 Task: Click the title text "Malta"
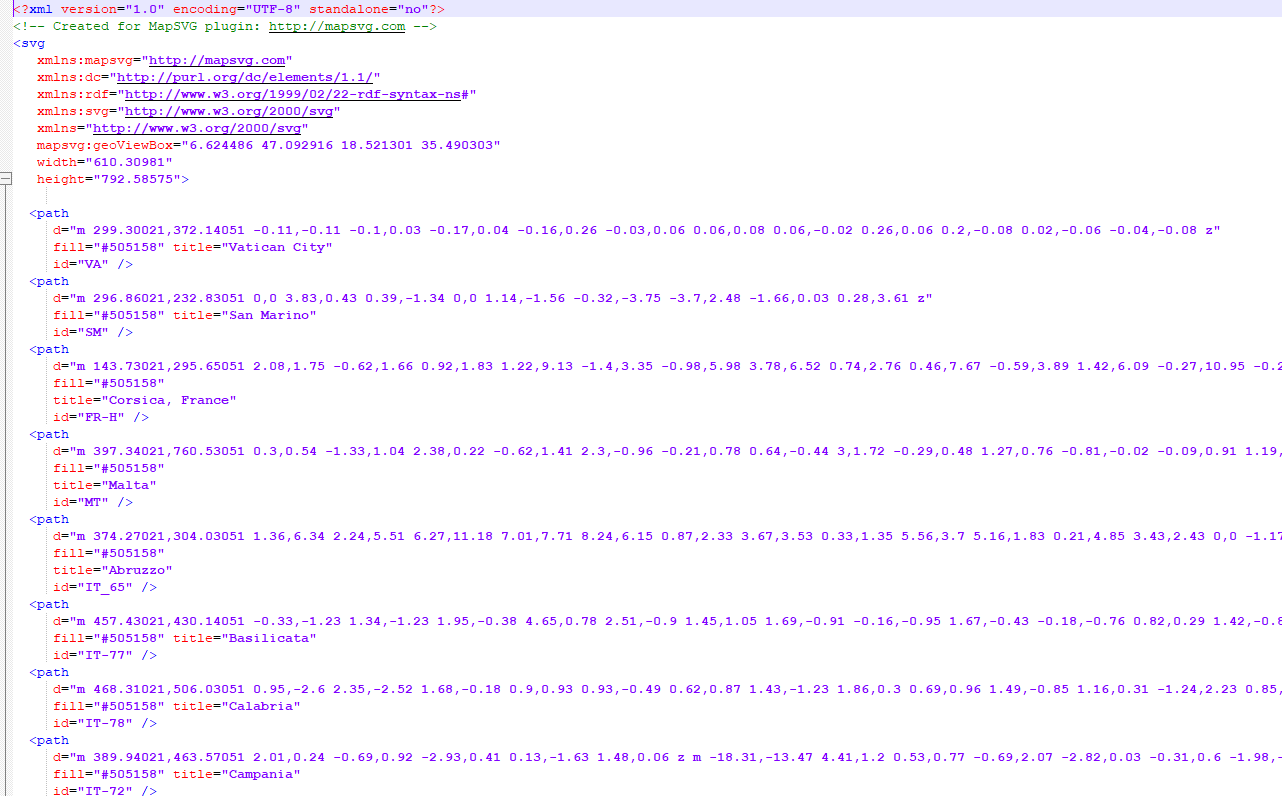129,485
